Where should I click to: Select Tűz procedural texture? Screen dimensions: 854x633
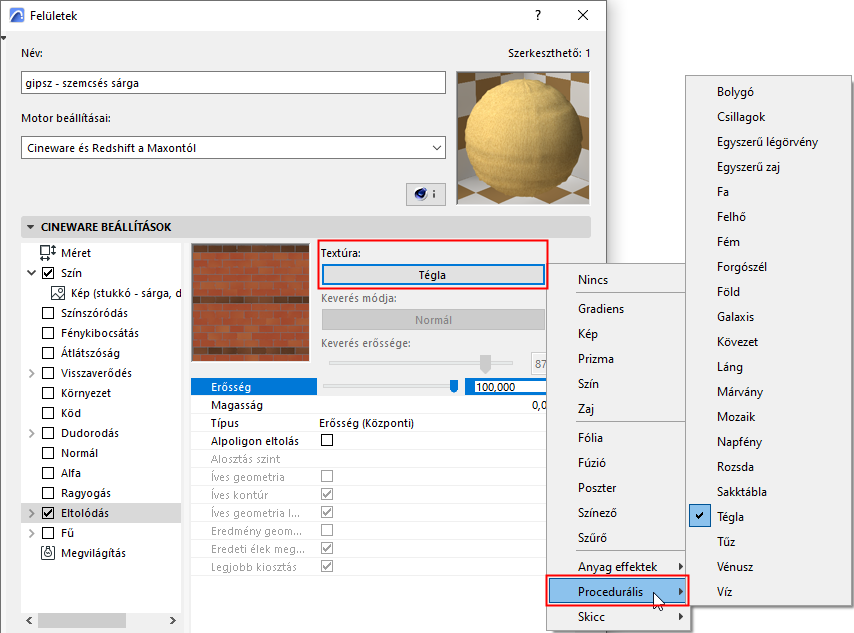(x=726, y=541)
